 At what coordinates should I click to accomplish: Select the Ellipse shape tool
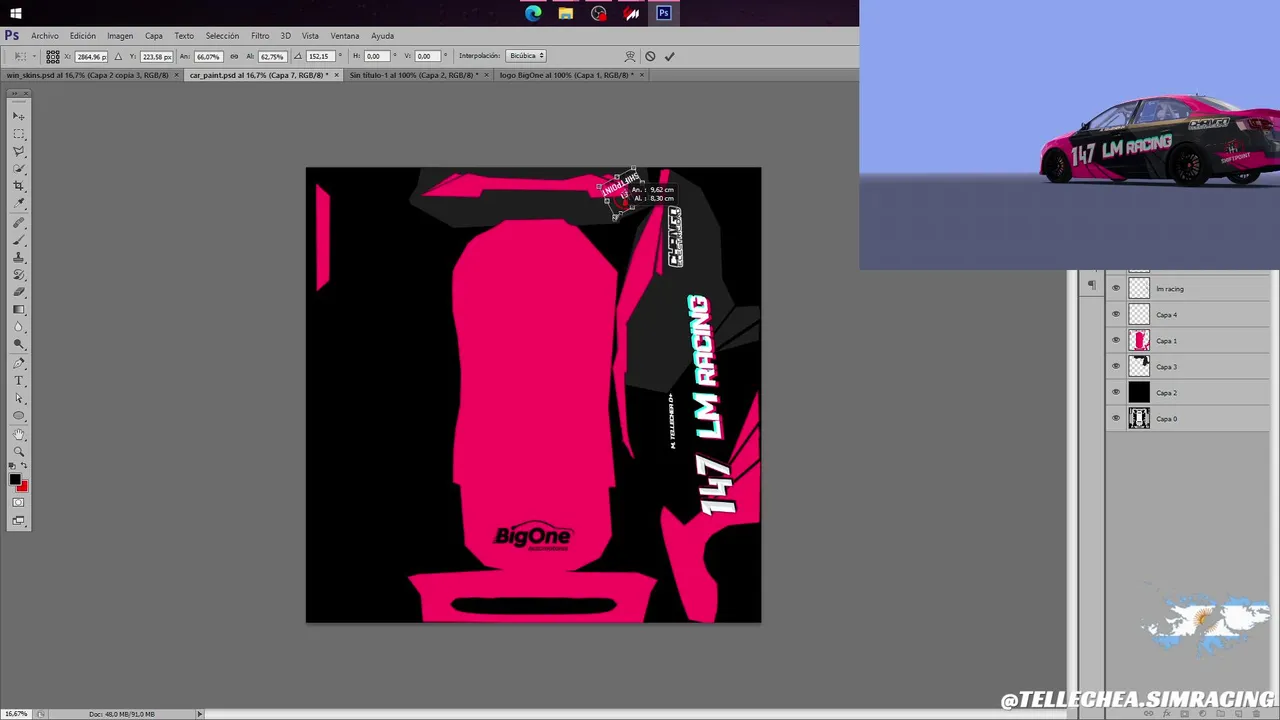pyautogui.click(x=19, y=416)
